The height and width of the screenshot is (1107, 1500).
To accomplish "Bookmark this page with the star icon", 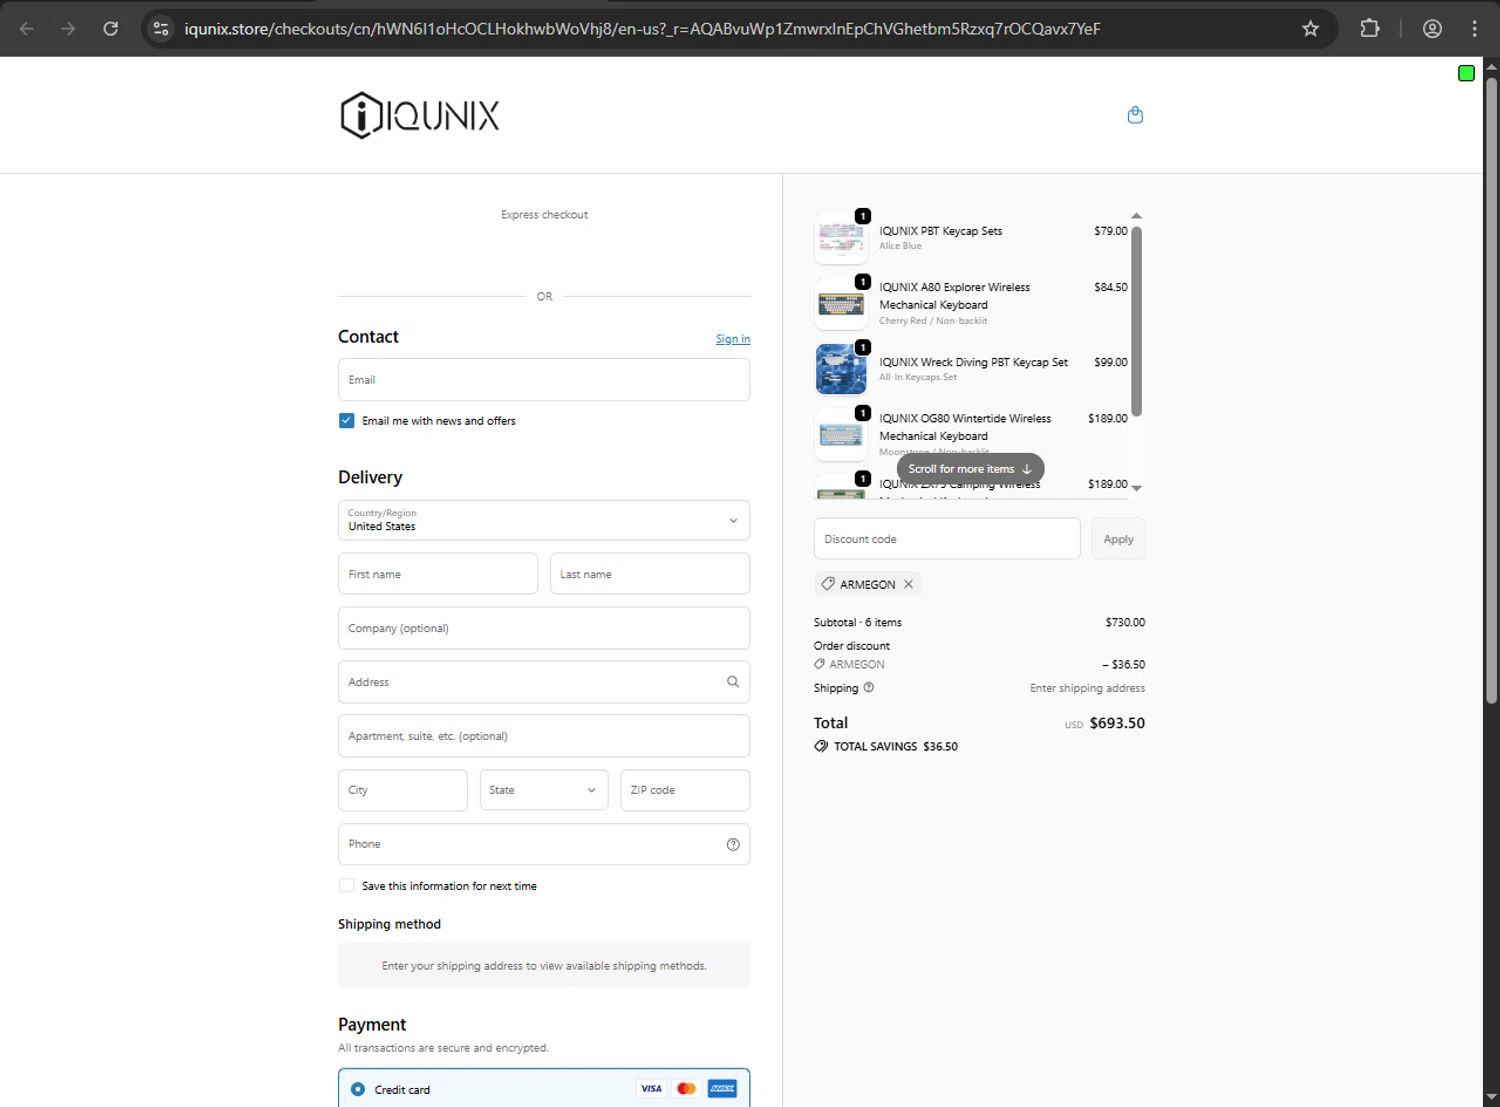I will 1310,29.
